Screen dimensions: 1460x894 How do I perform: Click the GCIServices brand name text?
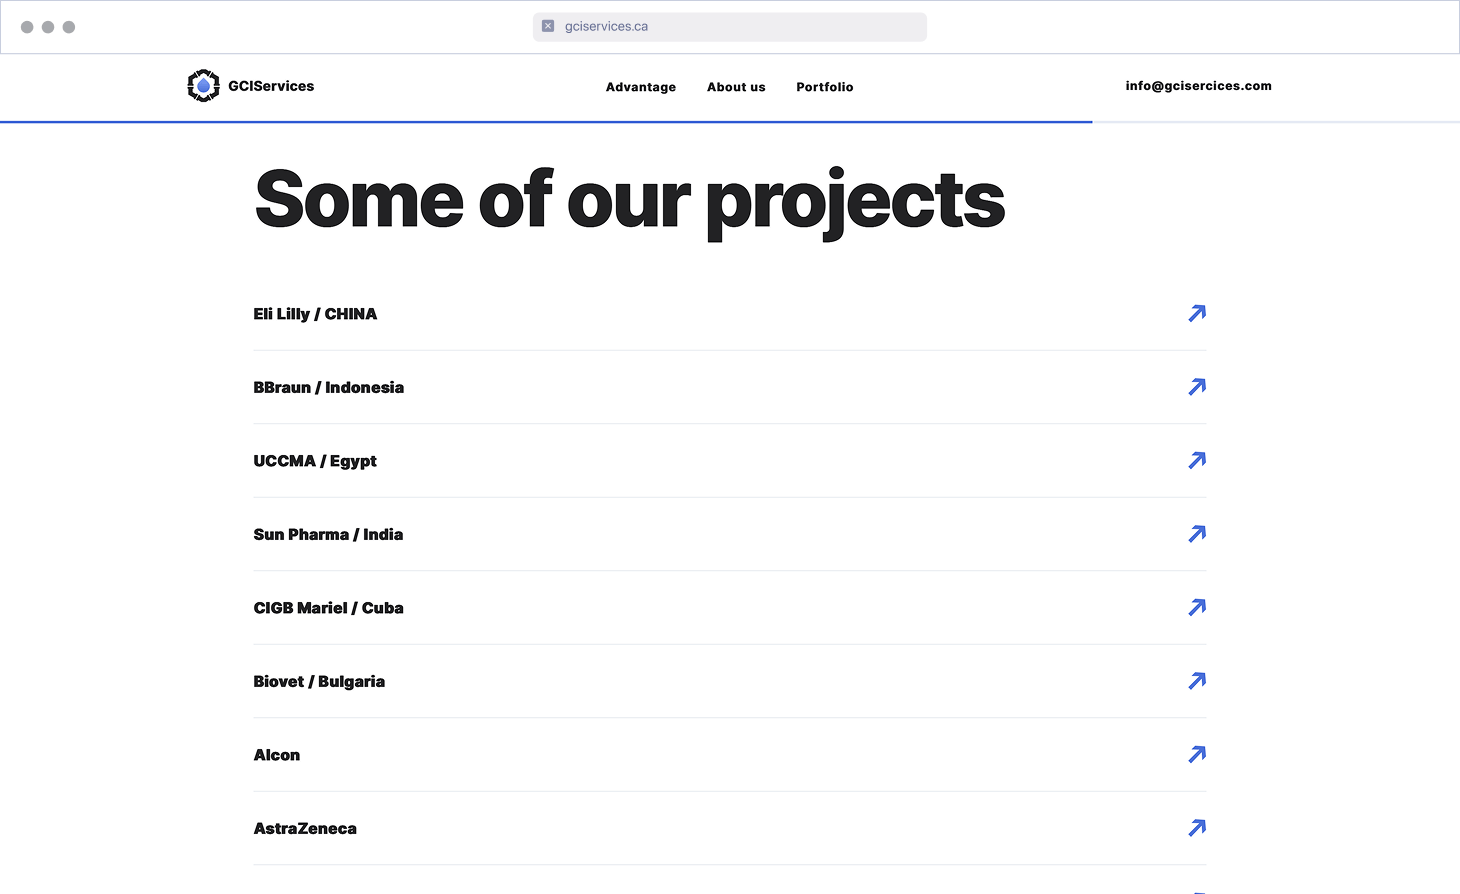point(271,86)
